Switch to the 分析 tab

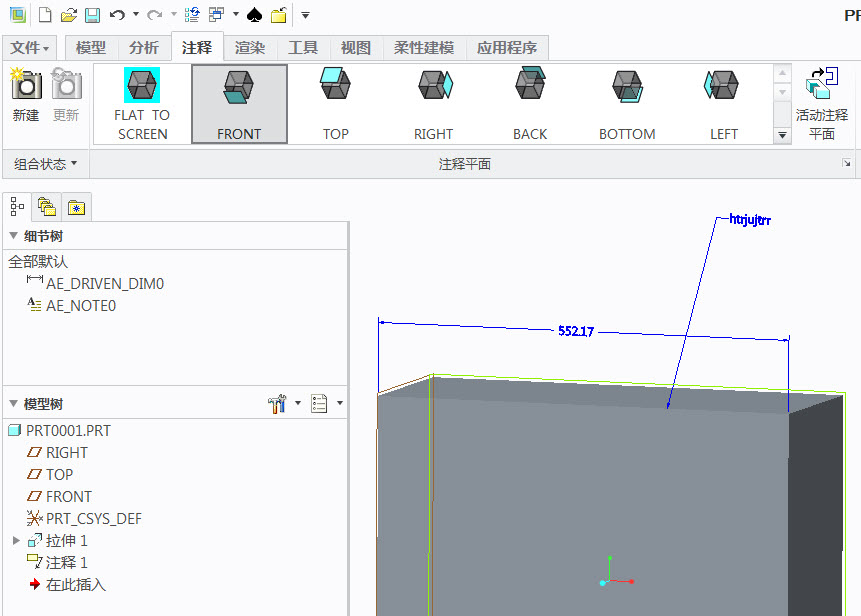[x=144, y=48]
